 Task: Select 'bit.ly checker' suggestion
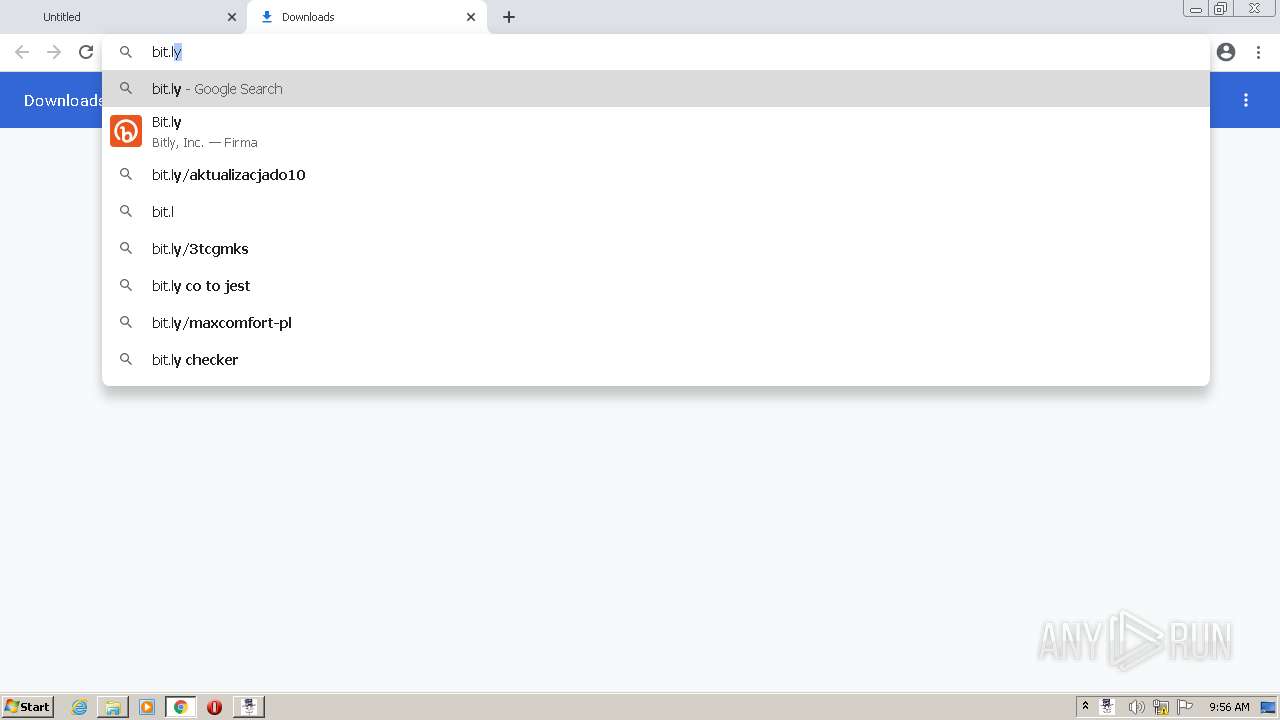pos(656,360)
